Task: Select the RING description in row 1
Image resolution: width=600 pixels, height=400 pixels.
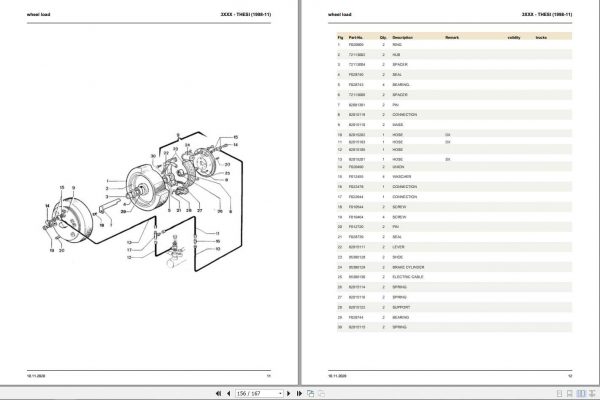Action: pos(397,45)
